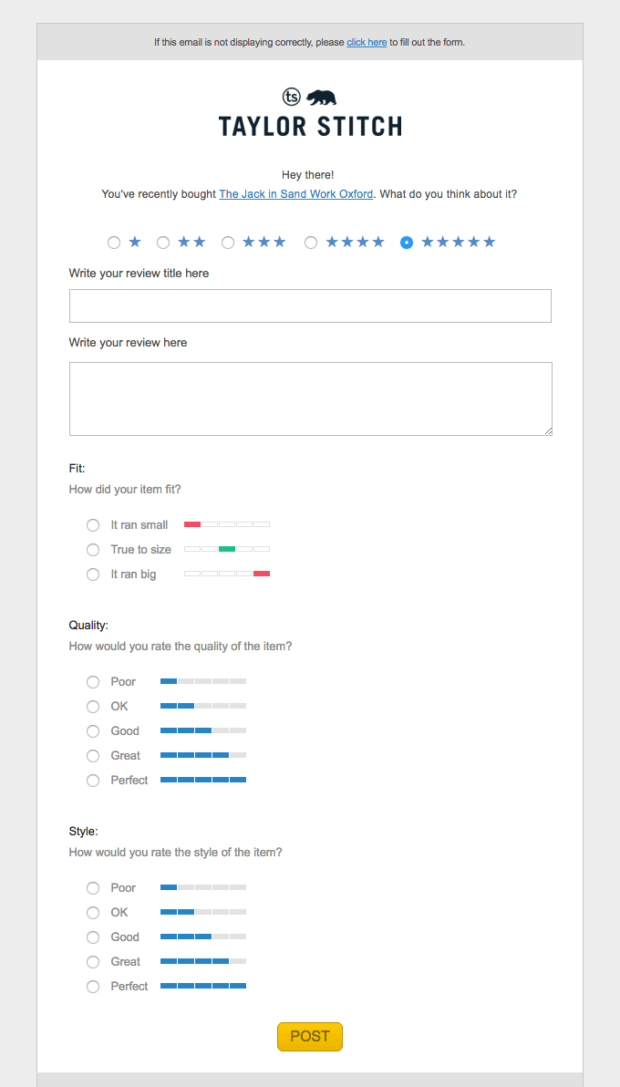This screenshot has width=620, height=1087.
Task: Click the green 'True to size' fit bar
Action: coord(227,549)
